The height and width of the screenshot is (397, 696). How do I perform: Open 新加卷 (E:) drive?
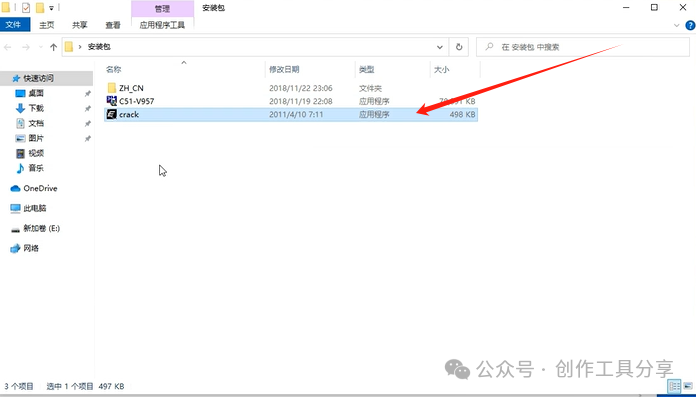(41, 228)
